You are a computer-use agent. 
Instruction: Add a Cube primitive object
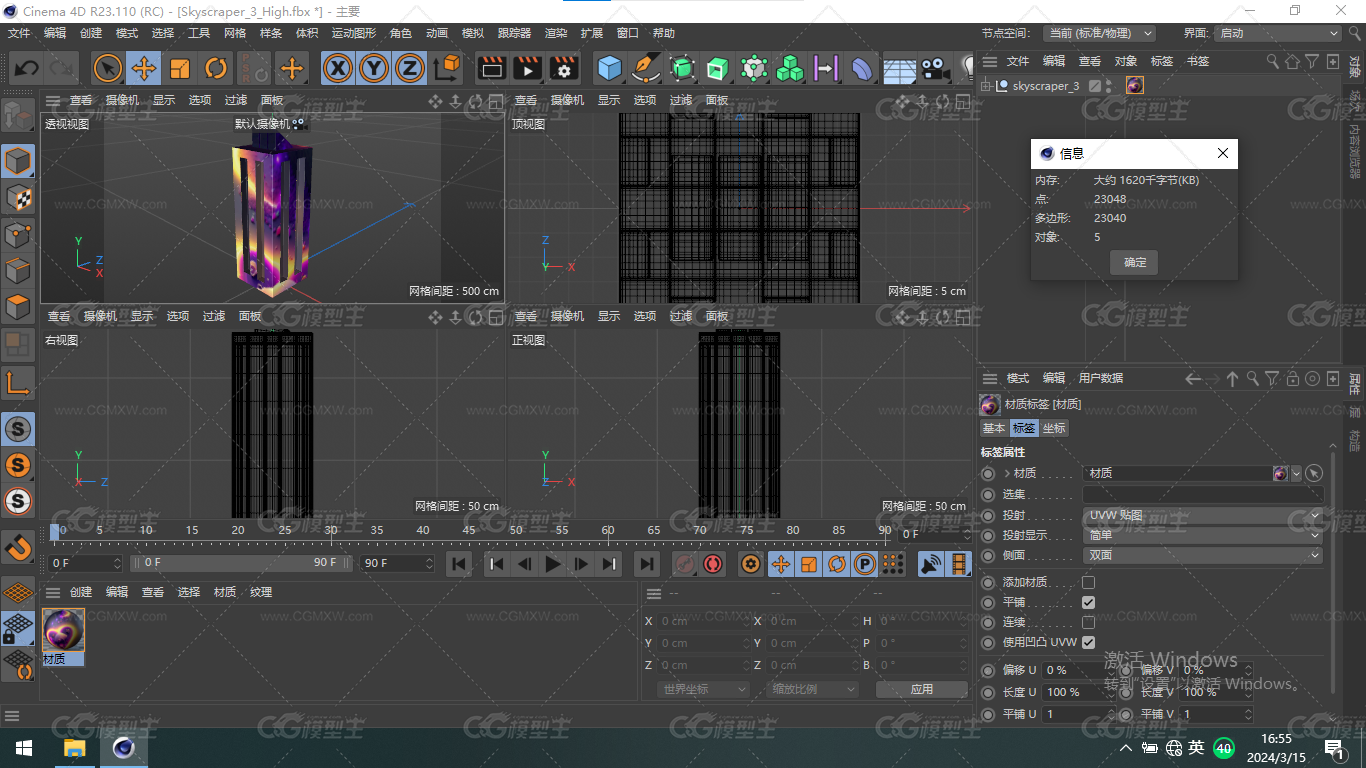point(609,68)
